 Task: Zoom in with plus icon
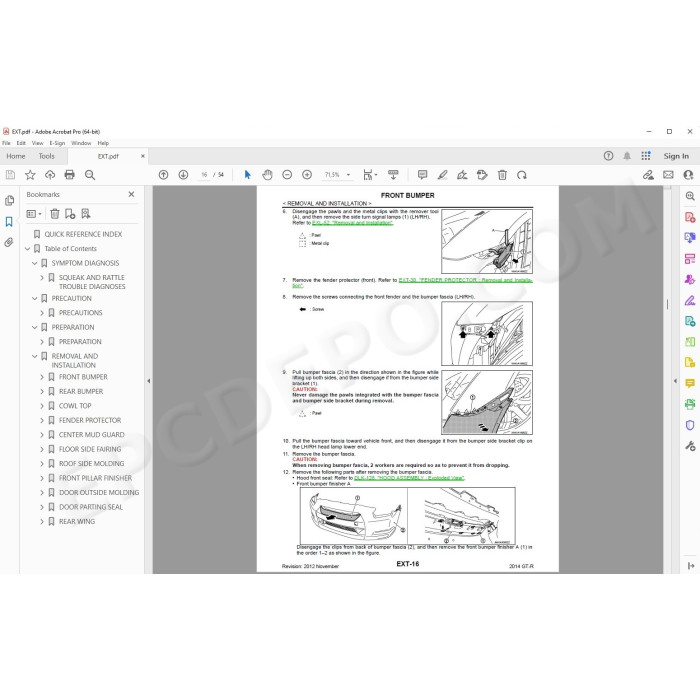click(307, 175)
